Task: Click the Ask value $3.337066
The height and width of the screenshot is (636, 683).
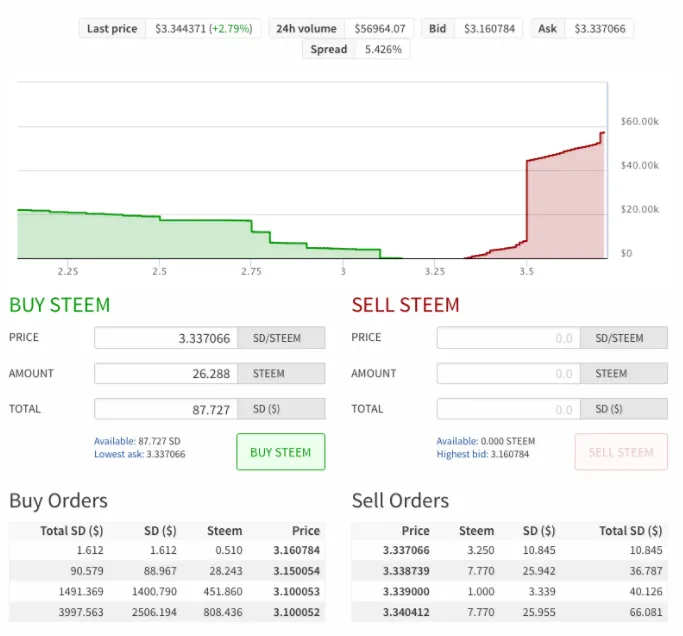Action: point(600,29)
